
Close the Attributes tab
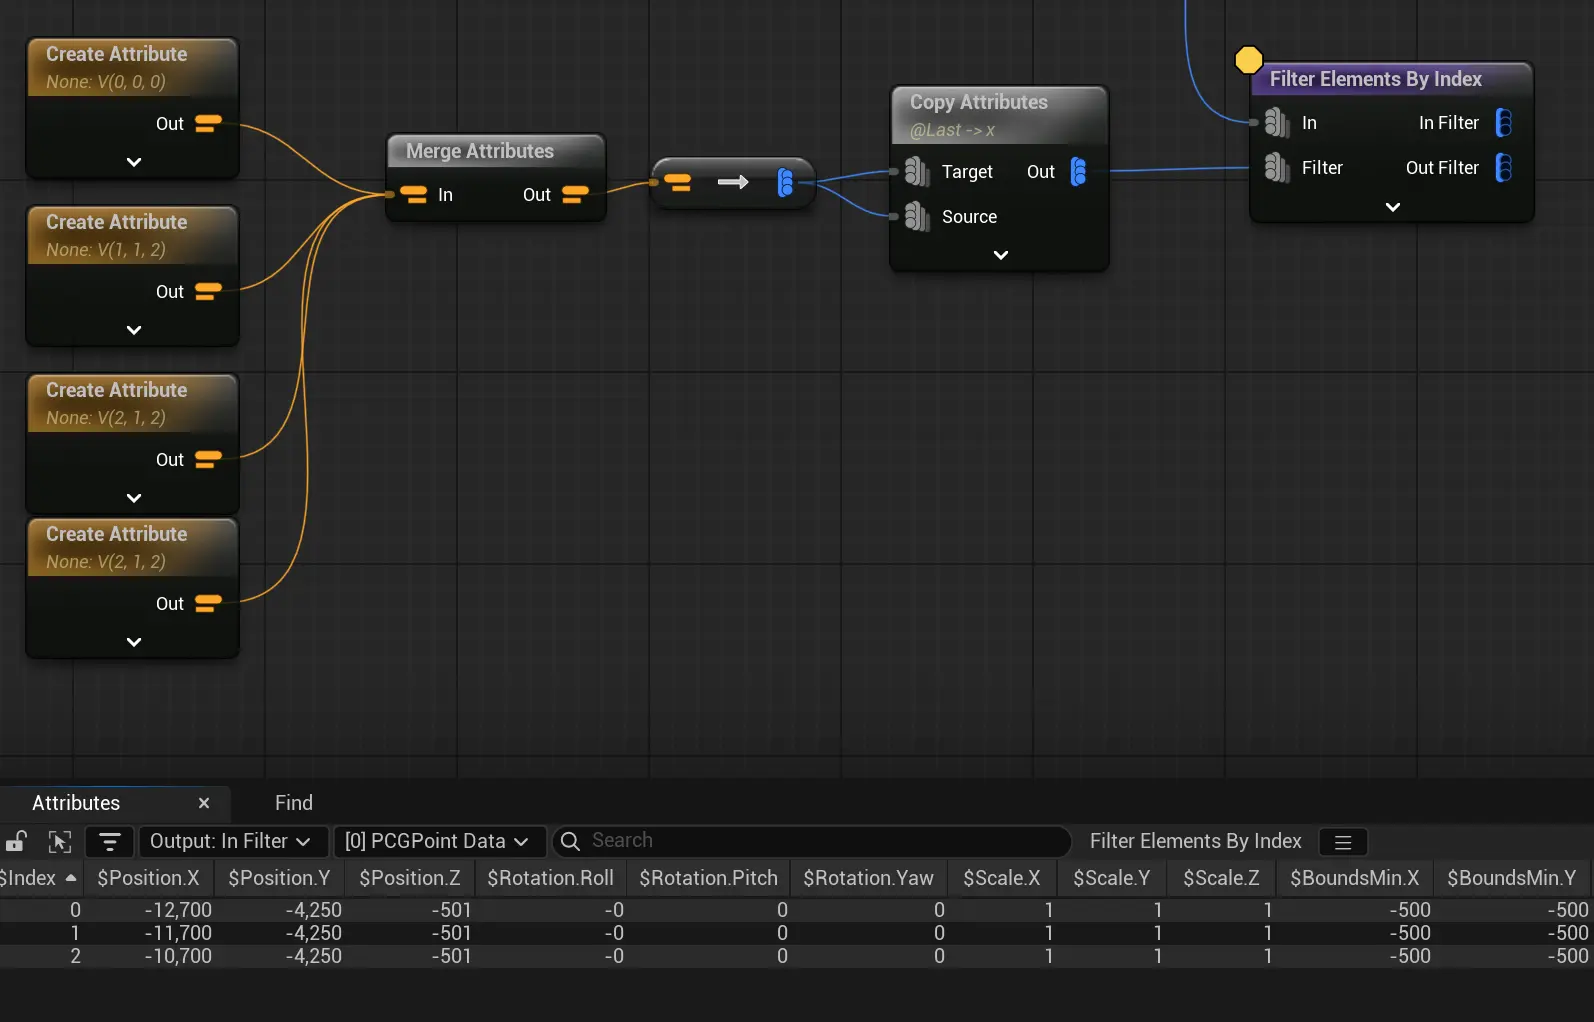pyautogui.click(x=204, y=803)
